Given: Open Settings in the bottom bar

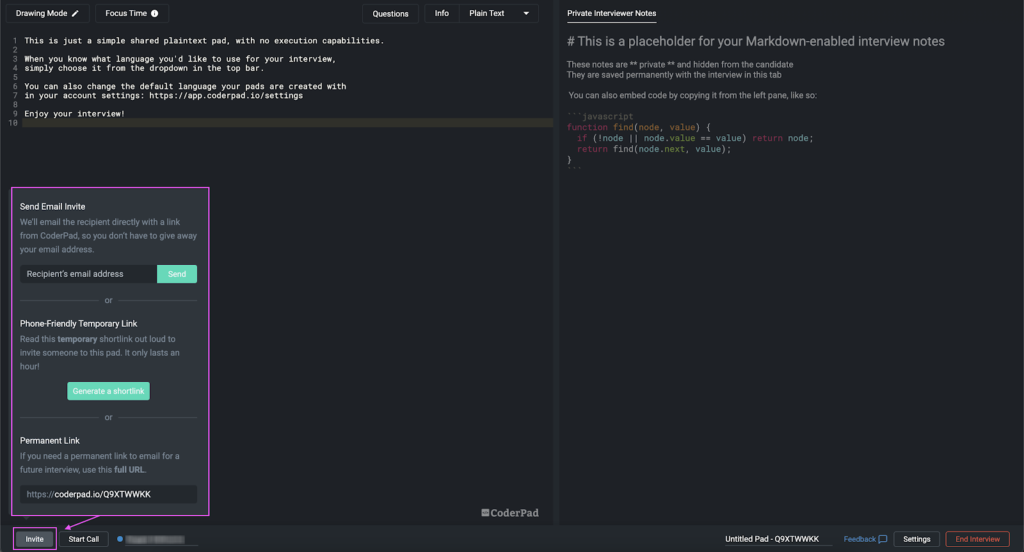Looking at the screenshot, I should click(x=916, y=539).
